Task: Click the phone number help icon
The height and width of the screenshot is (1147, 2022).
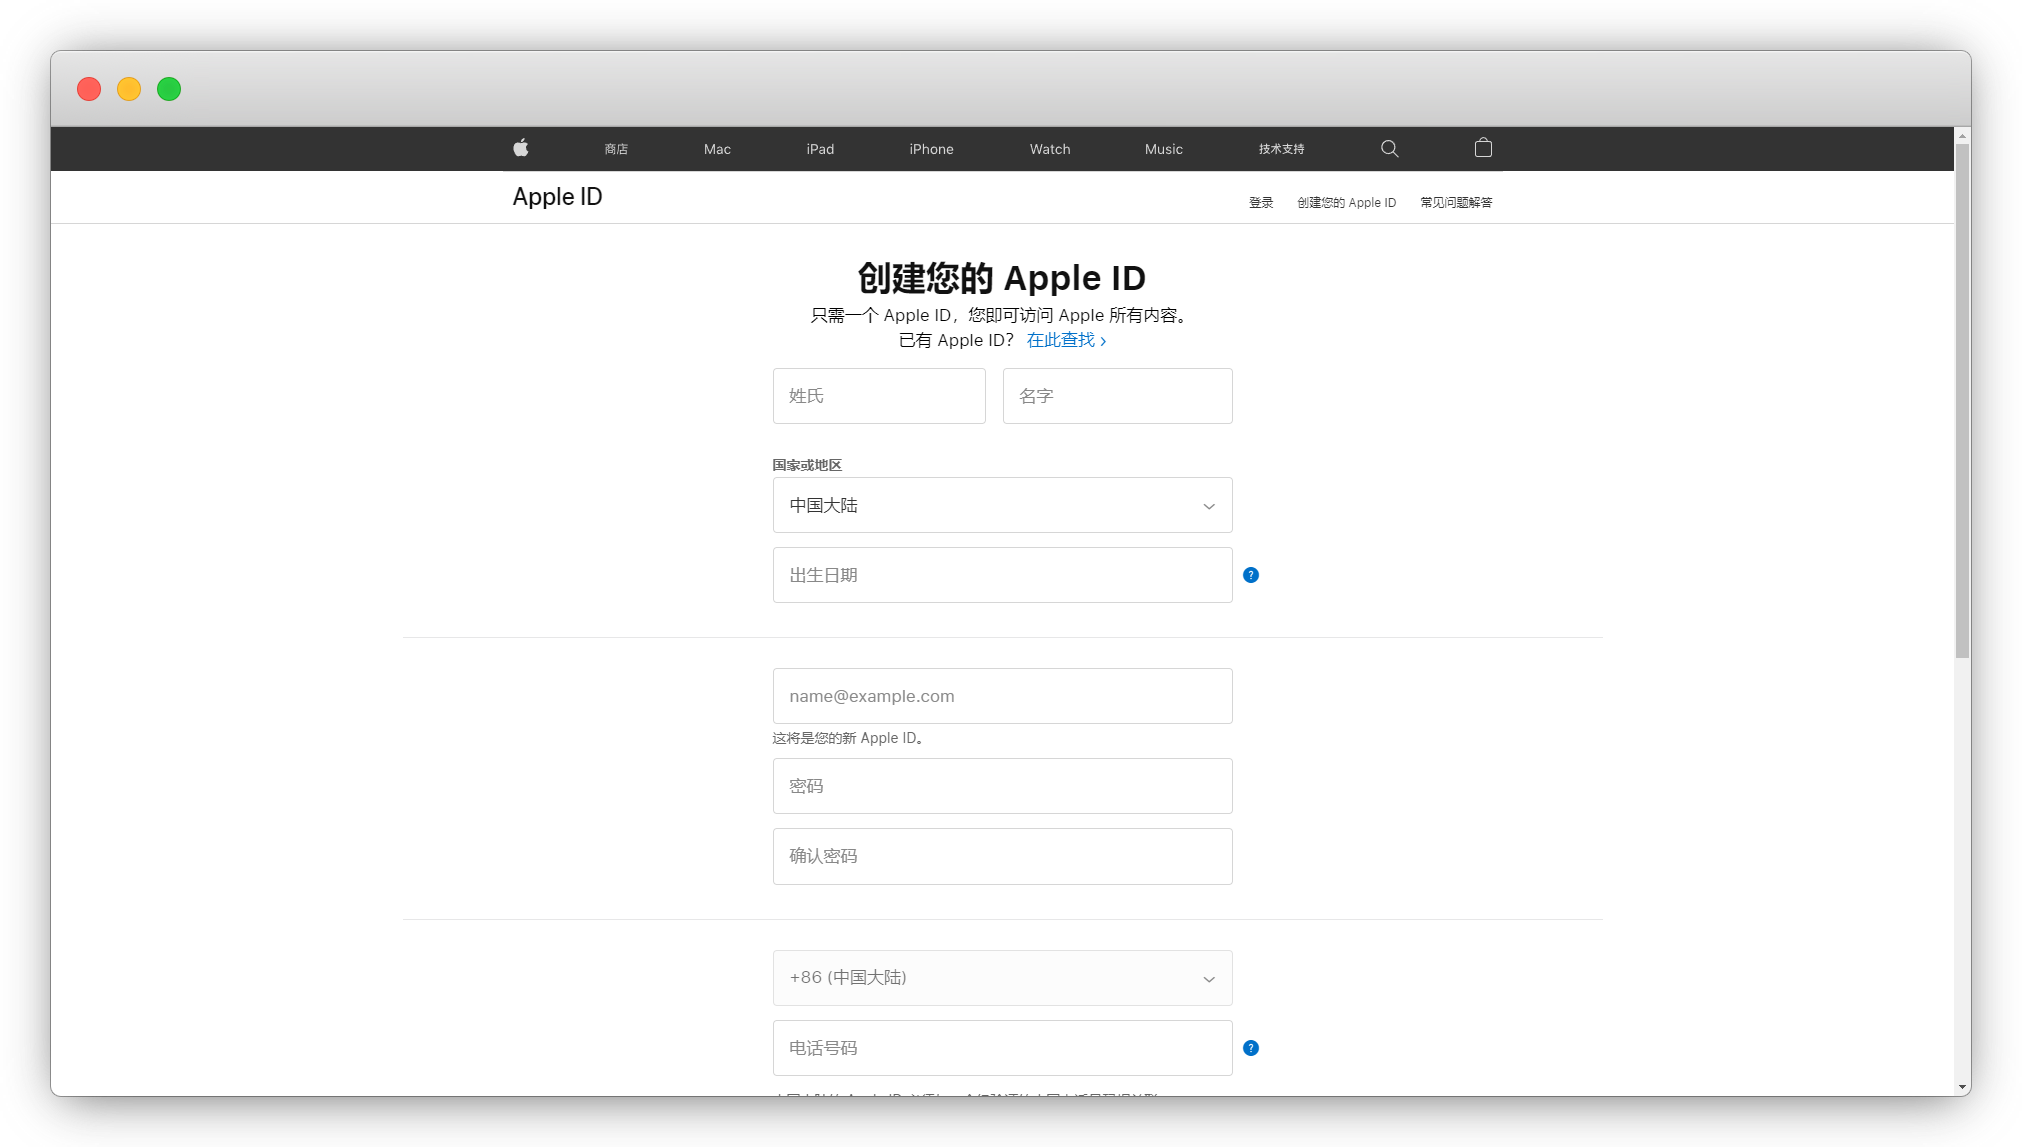Action: (1251, 1048)
